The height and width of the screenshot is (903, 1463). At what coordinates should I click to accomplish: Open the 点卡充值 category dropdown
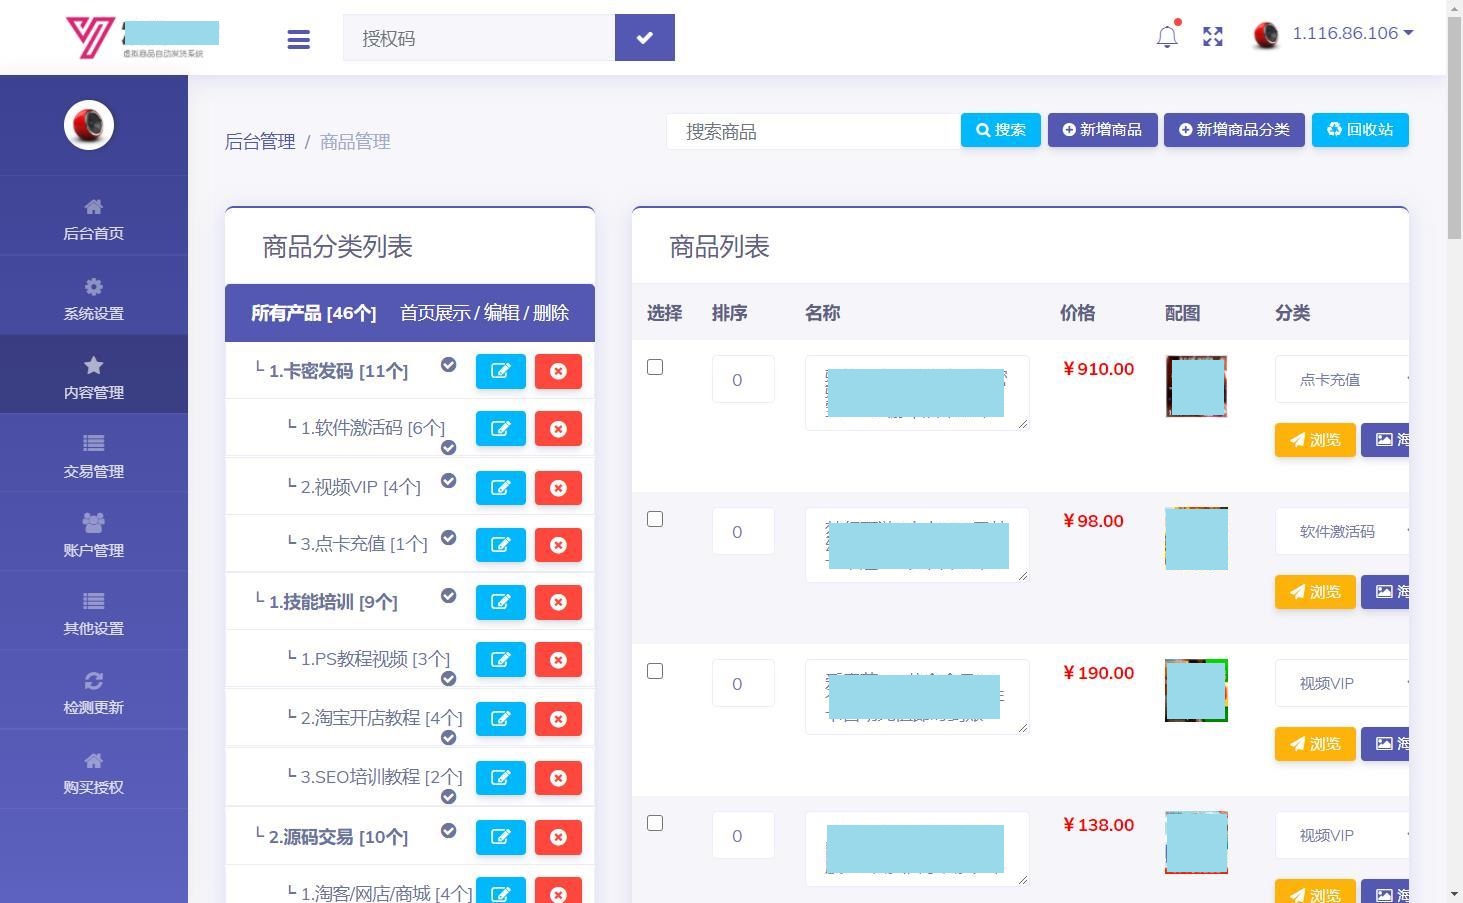pos(1340,379)
